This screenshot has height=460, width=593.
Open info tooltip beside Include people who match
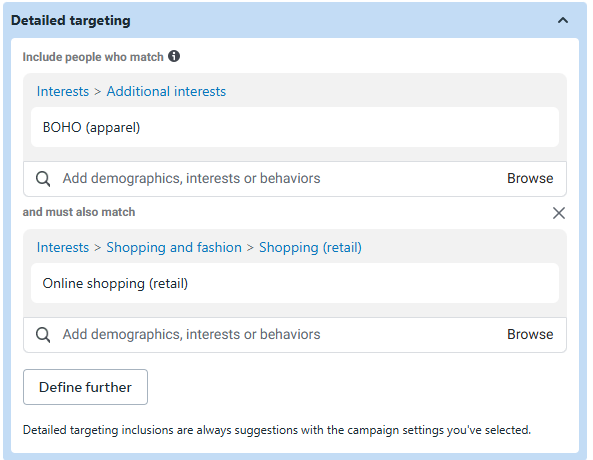pyautogui.click(x=174, y=56)
